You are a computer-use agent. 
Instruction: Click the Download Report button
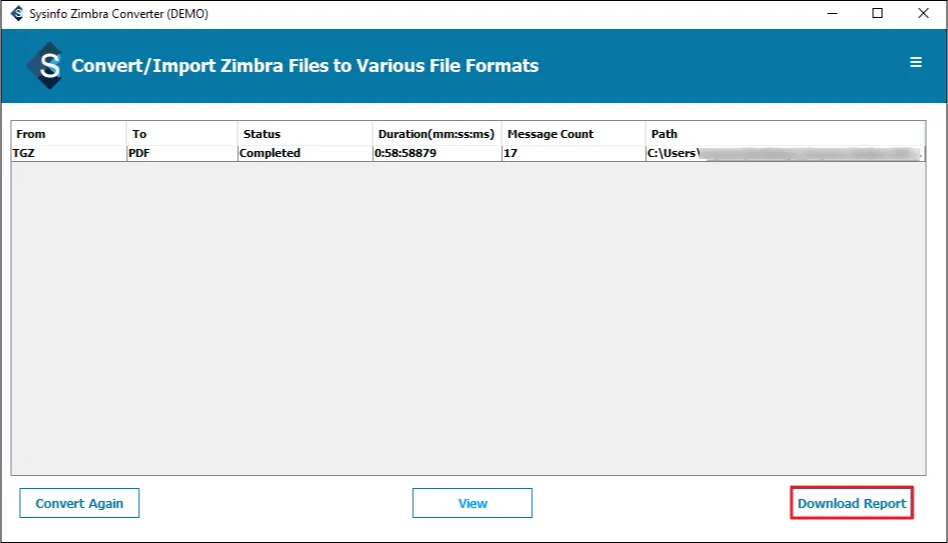[x=852, y=503]
